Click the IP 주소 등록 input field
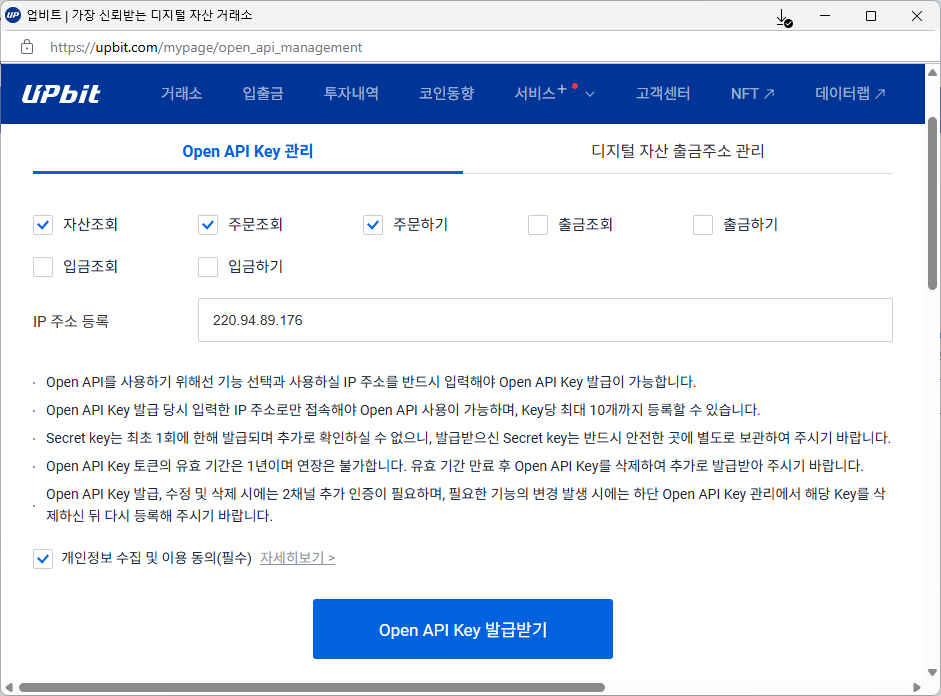This screenshot has height=696, width=941. (545, 321)
